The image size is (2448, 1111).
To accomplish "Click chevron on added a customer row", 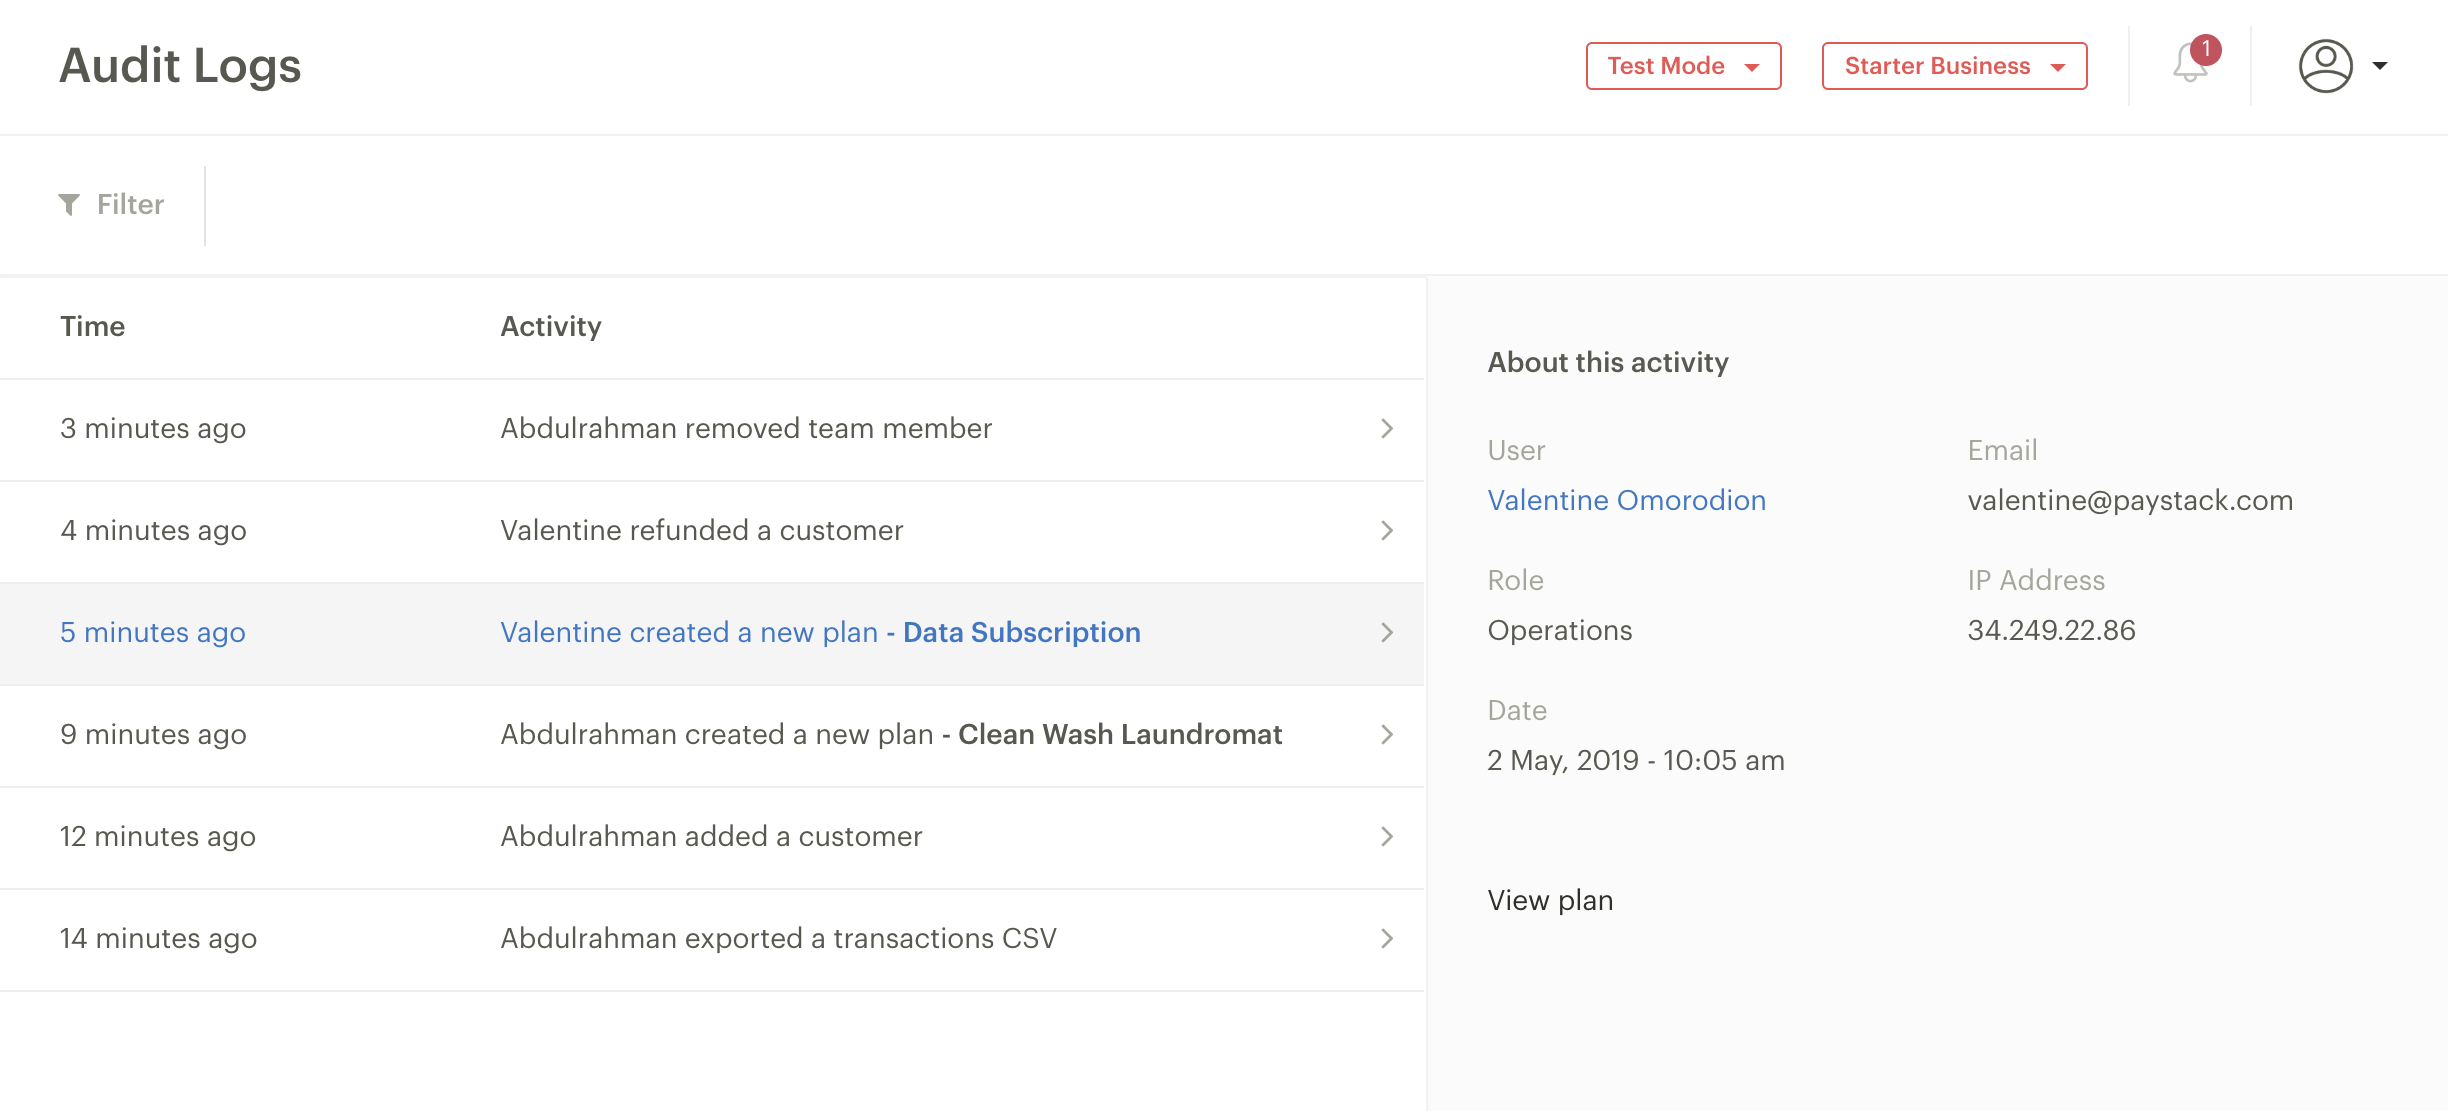I will (x=1387, y=837).
